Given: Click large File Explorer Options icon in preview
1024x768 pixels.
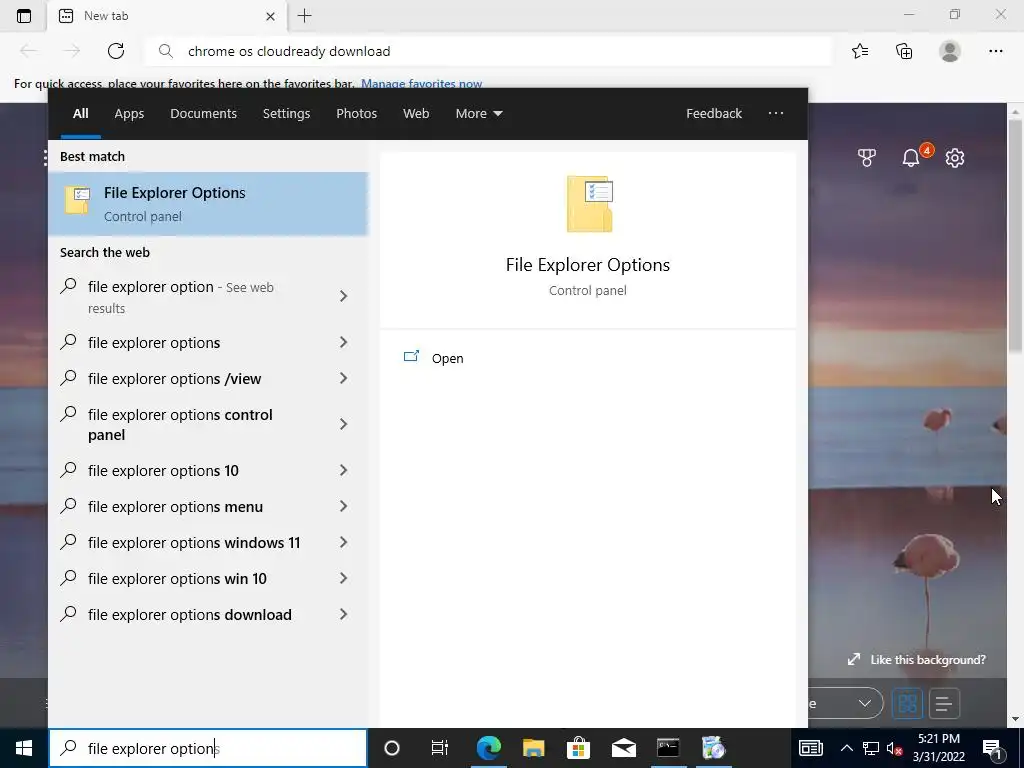Looking at the screenshot, I should 589,204.
